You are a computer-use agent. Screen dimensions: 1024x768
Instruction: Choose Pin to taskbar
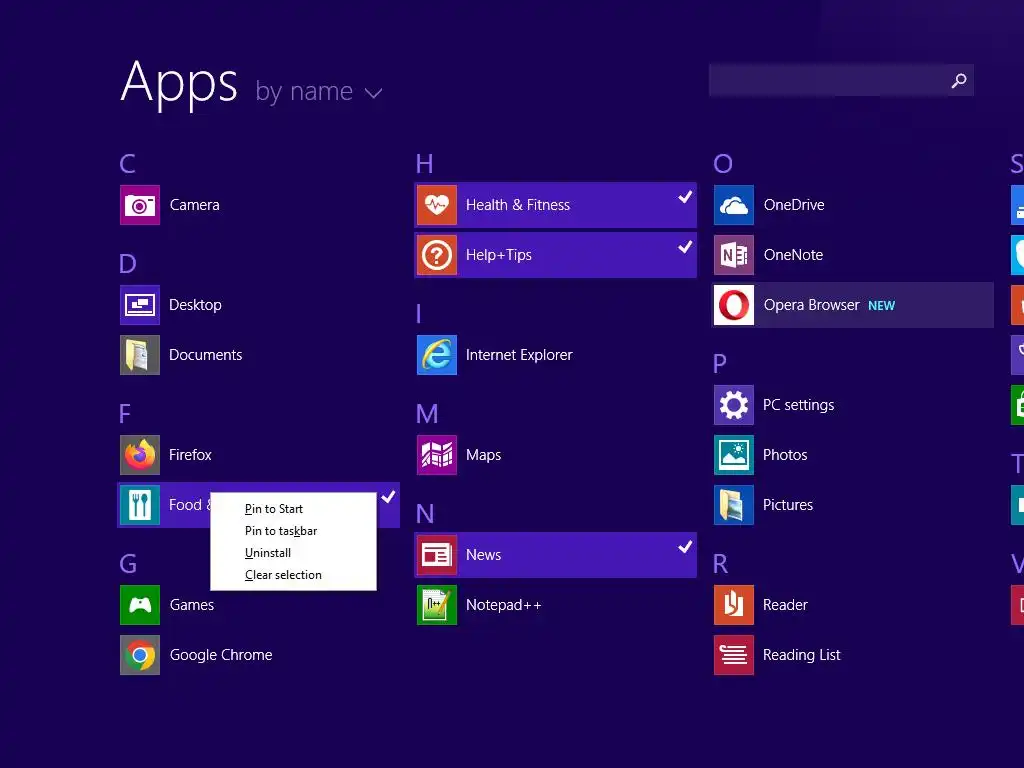click(x=281, y=531)
